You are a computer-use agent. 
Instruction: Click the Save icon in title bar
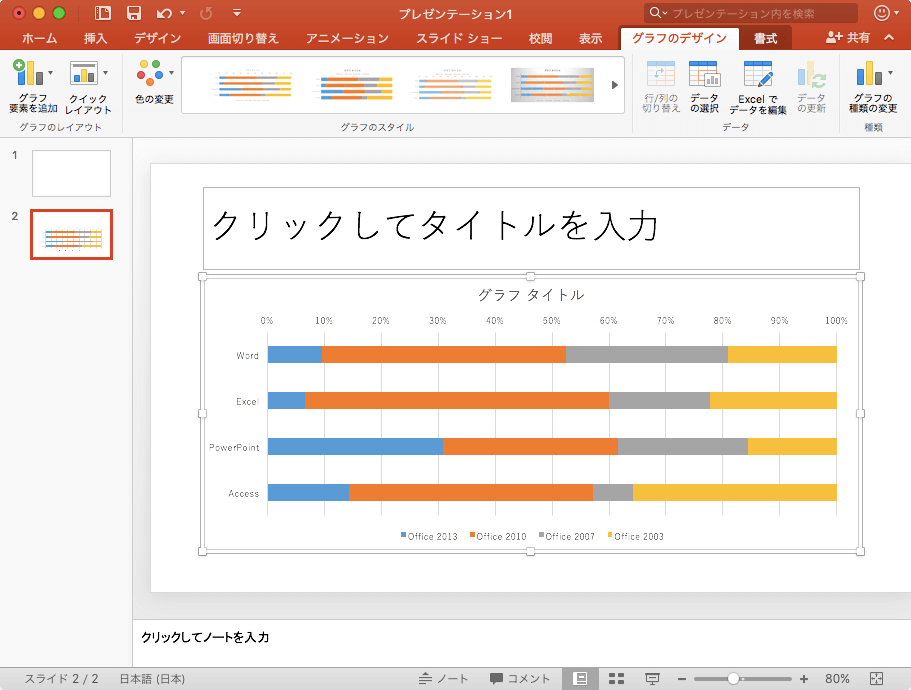pos(134,13)
